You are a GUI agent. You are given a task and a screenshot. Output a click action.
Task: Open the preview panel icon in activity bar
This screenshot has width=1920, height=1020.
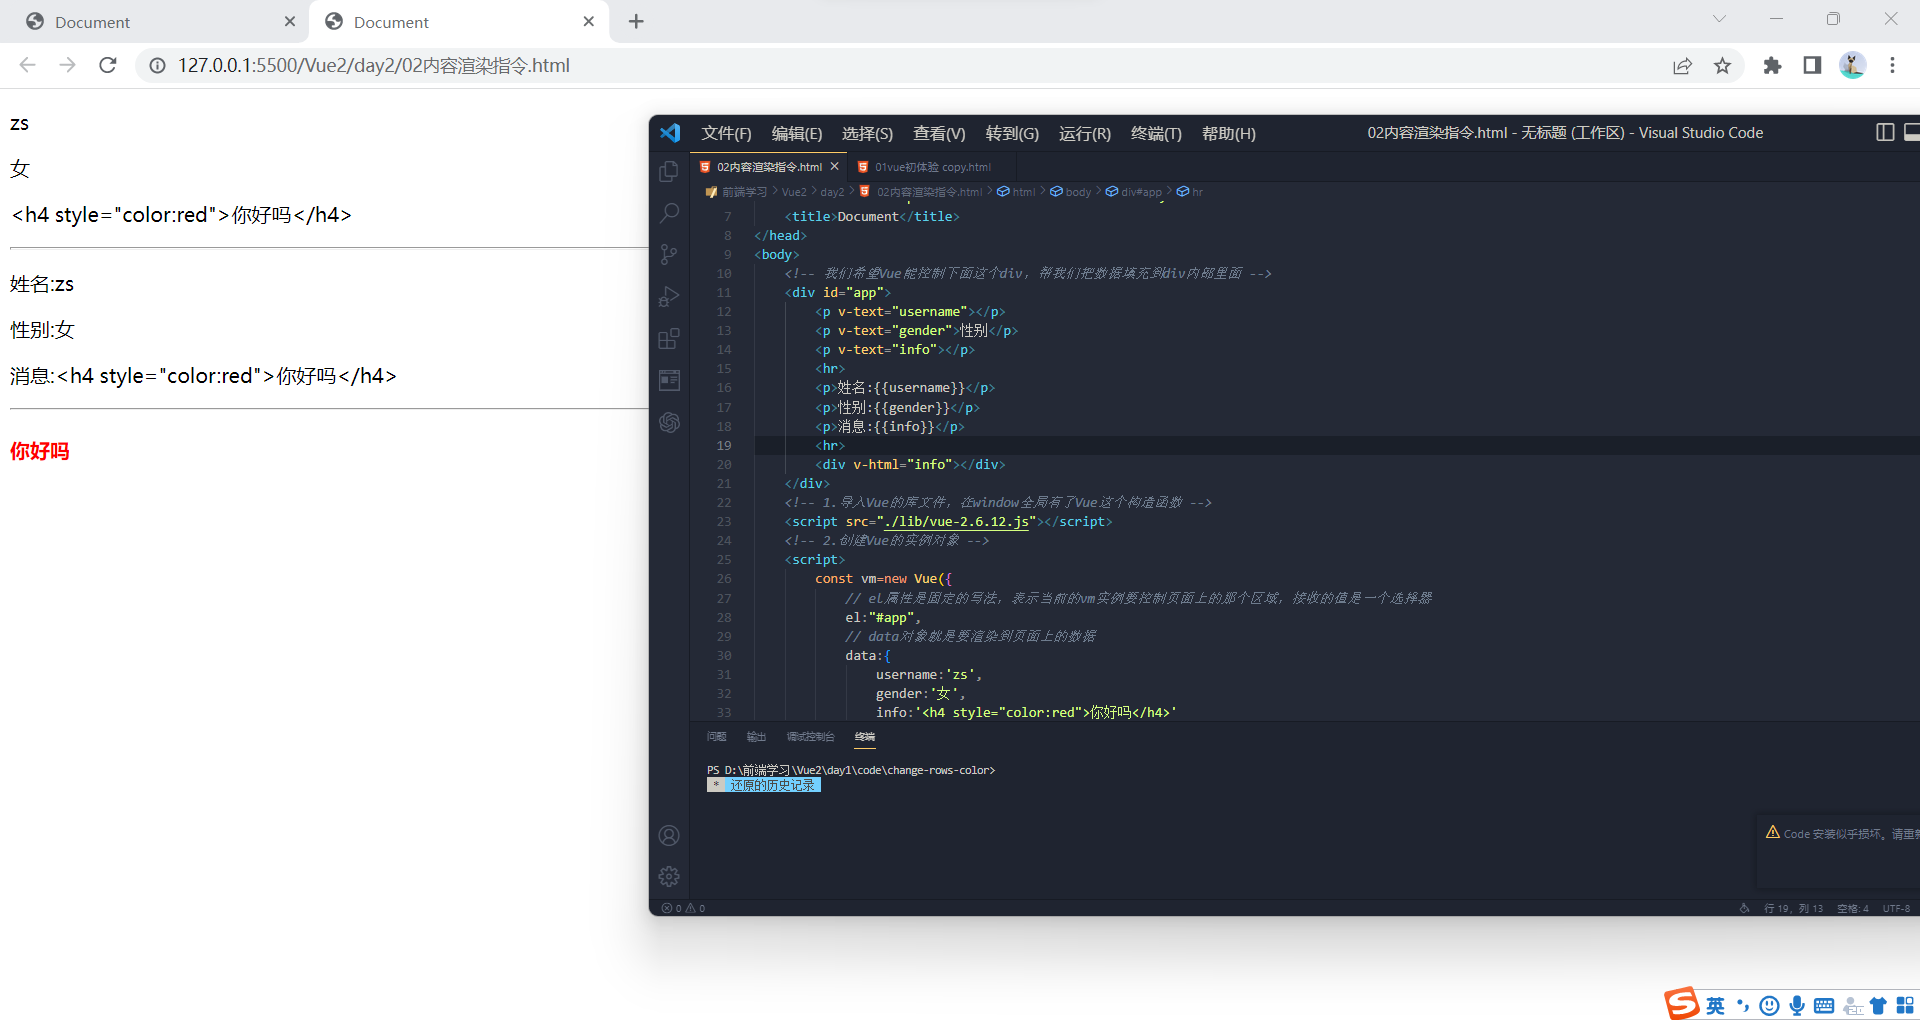[669, 380]
